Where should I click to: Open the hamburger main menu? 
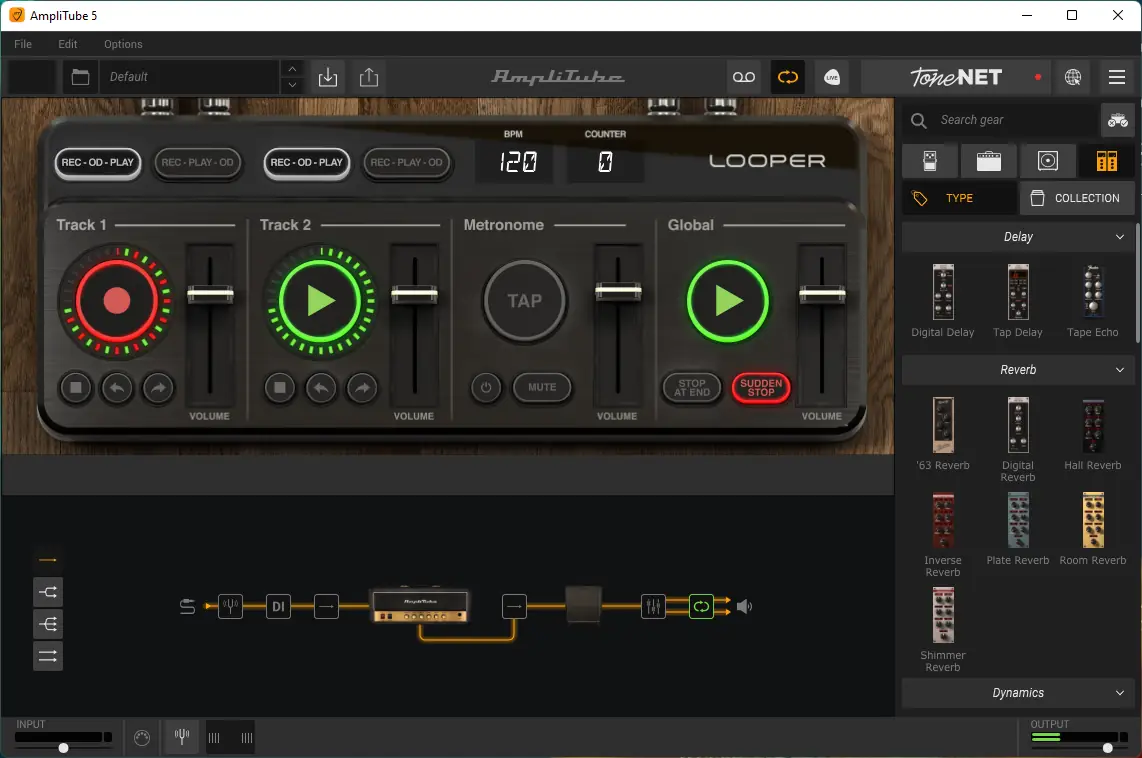point(1117,77)
